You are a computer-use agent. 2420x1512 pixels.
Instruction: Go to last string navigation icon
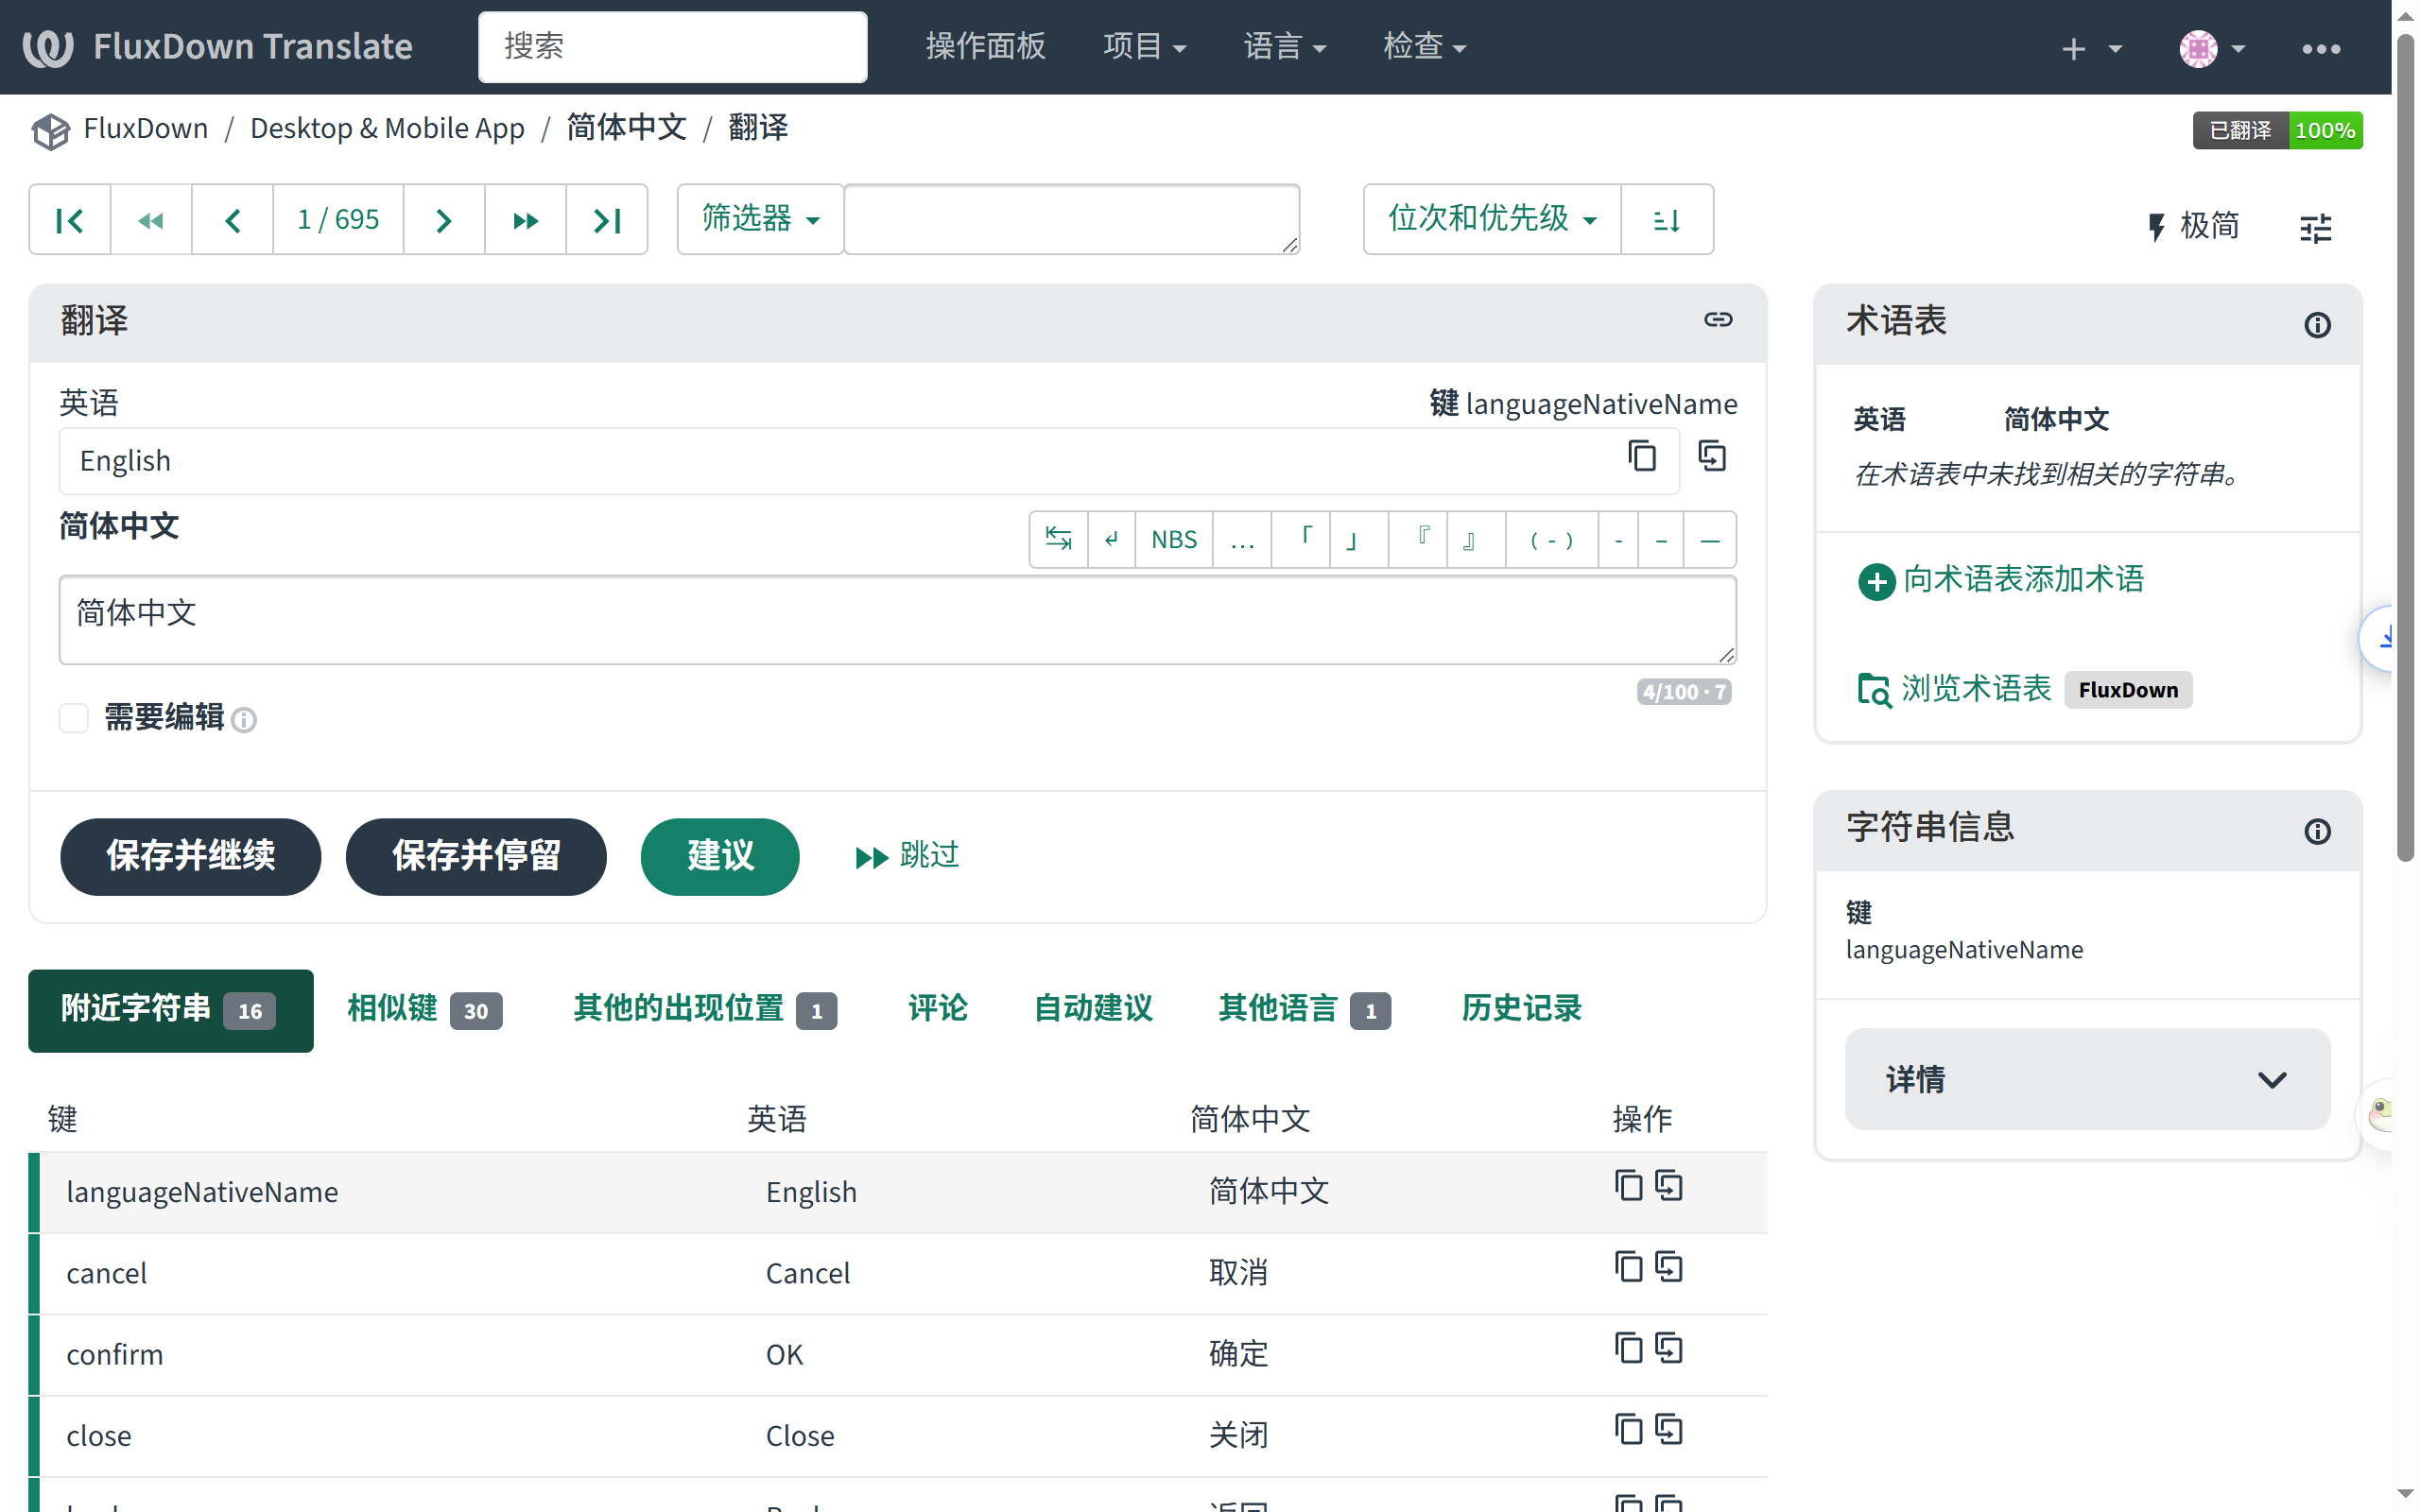point(607,220)
